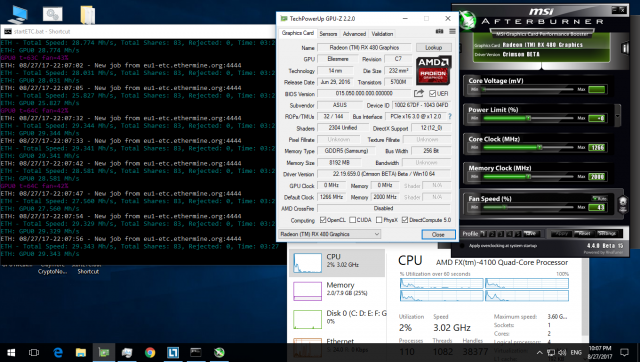640x362 pixels.
Task: Click the fan user-define button in Afterburner
Action: tap(623, 204)
